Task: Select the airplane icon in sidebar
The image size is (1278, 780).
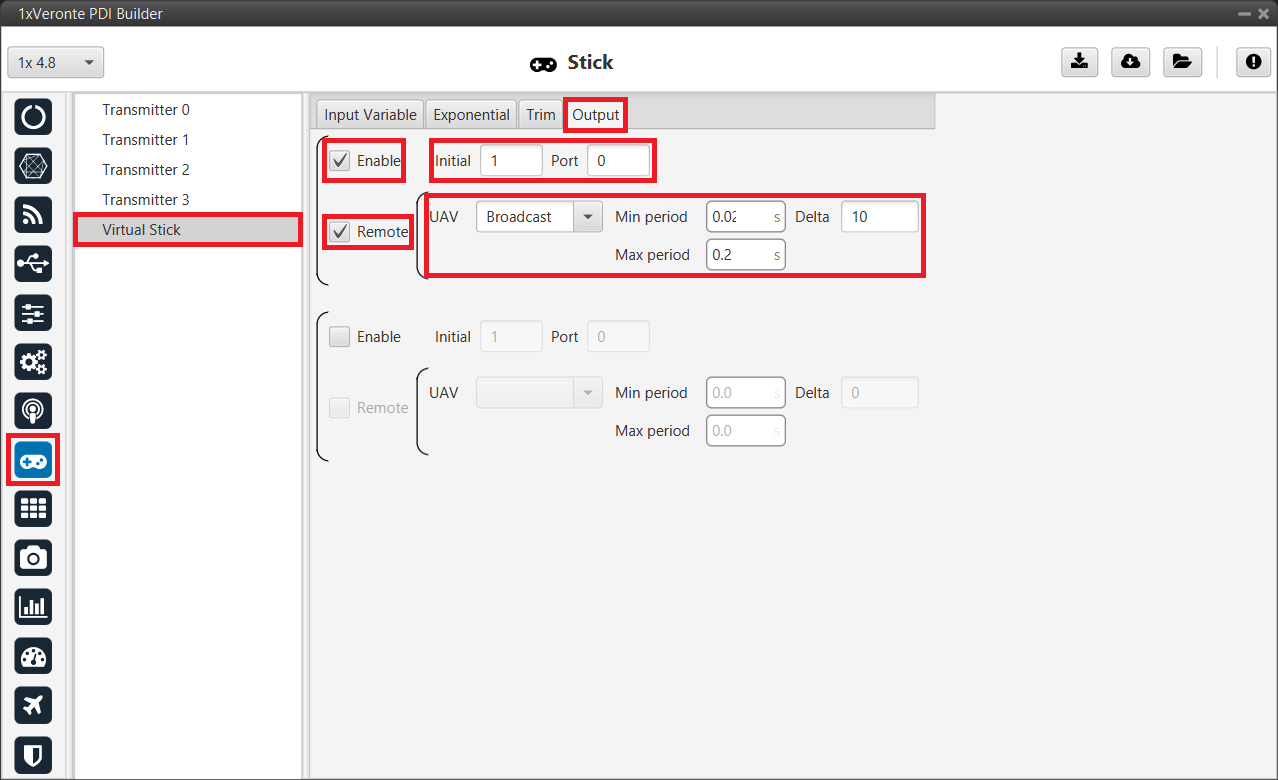Action: pyautogui.click(x=33, y=705)
